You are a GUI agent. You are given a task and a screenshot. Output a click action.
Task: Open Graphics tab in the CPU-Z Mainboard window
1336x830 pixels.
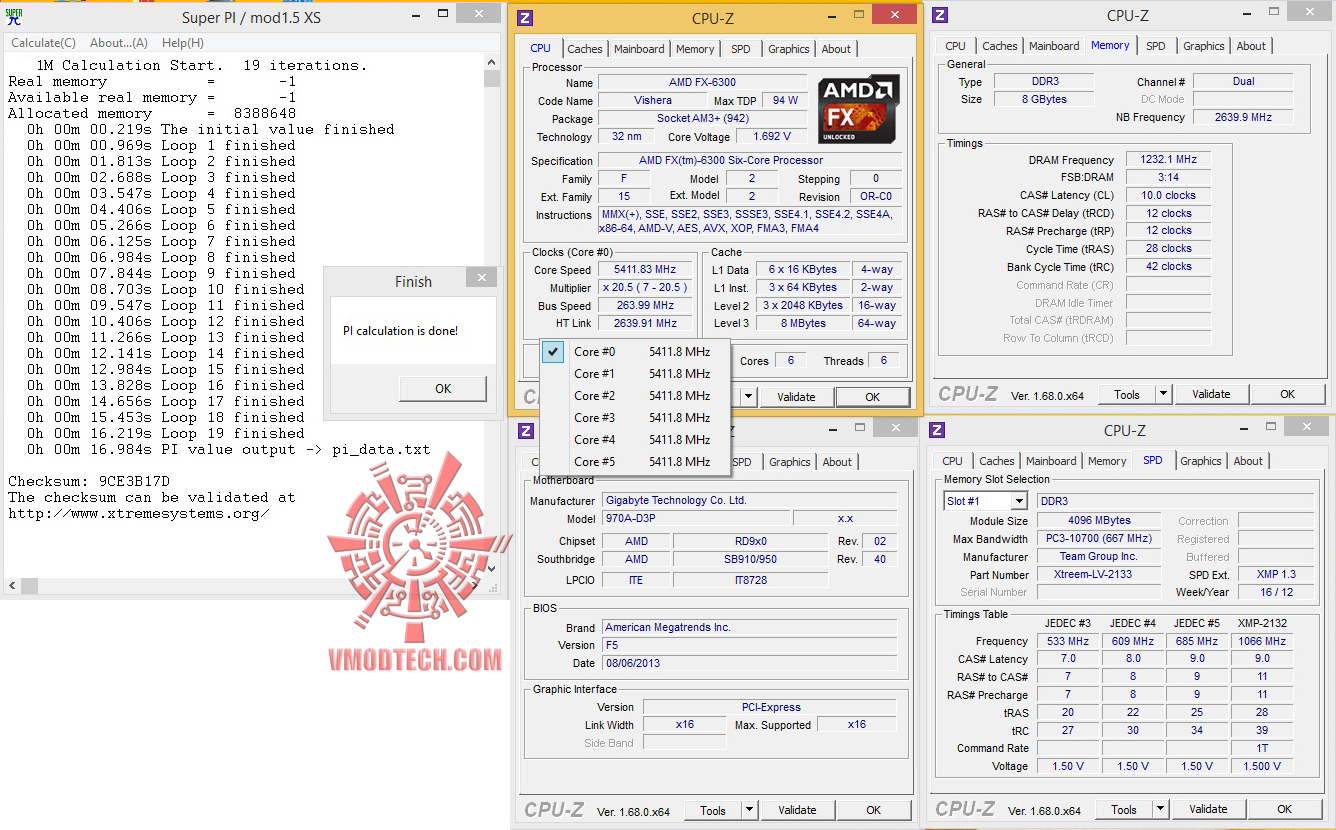click(x=790, y=462)
